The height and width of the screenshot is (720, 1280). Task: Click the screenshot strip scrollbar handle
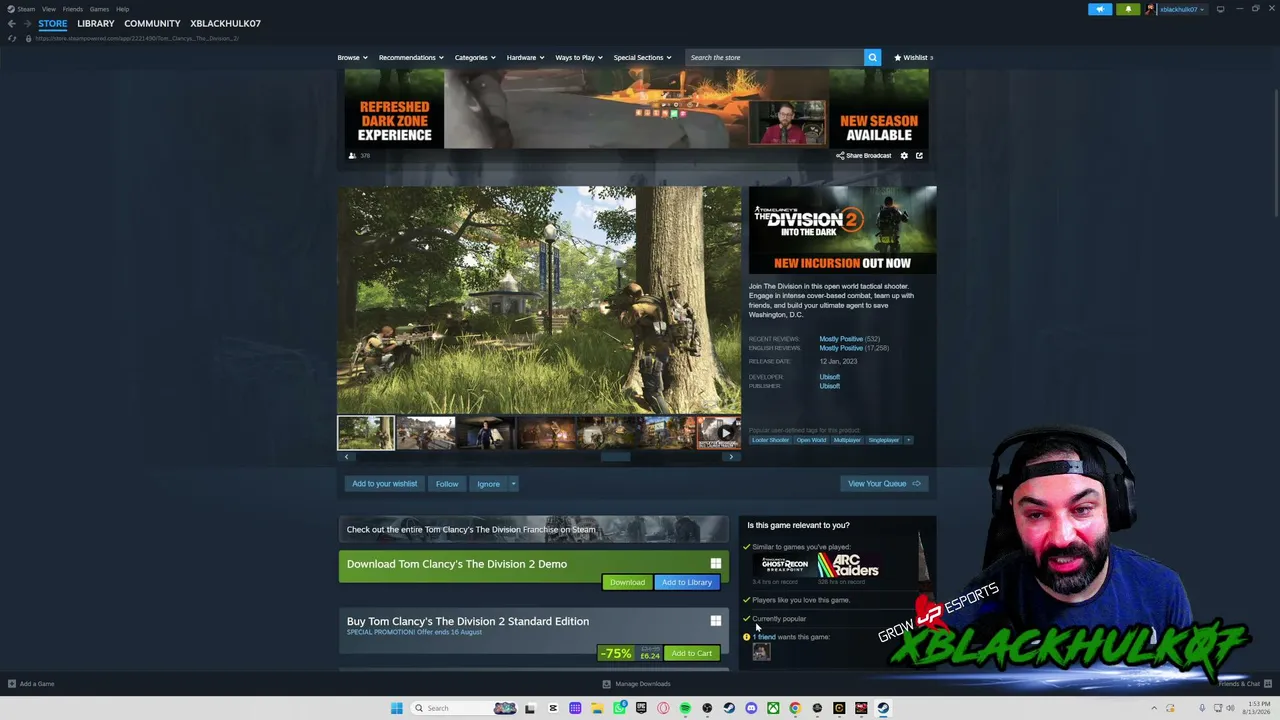click(x=615, y=457)
